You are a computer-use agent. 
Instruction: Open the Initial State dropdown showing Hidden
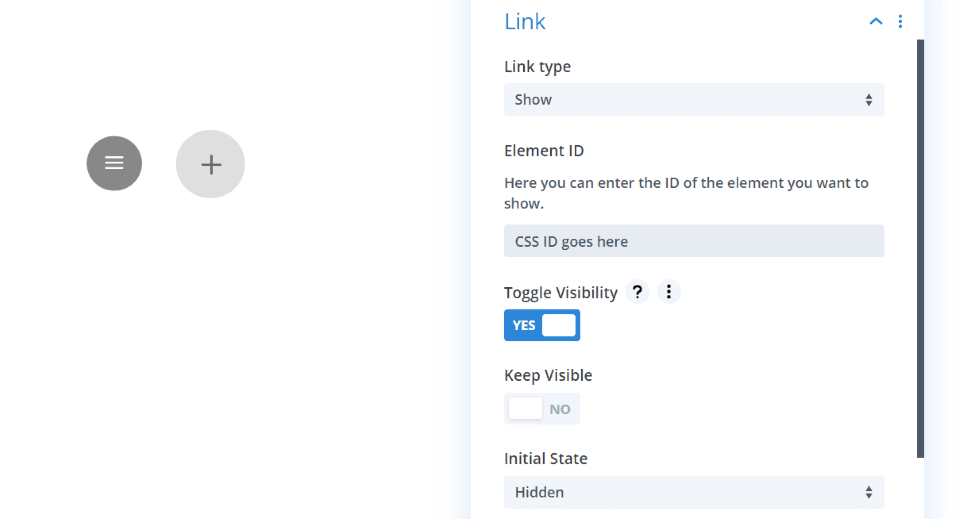pos(694,492)
